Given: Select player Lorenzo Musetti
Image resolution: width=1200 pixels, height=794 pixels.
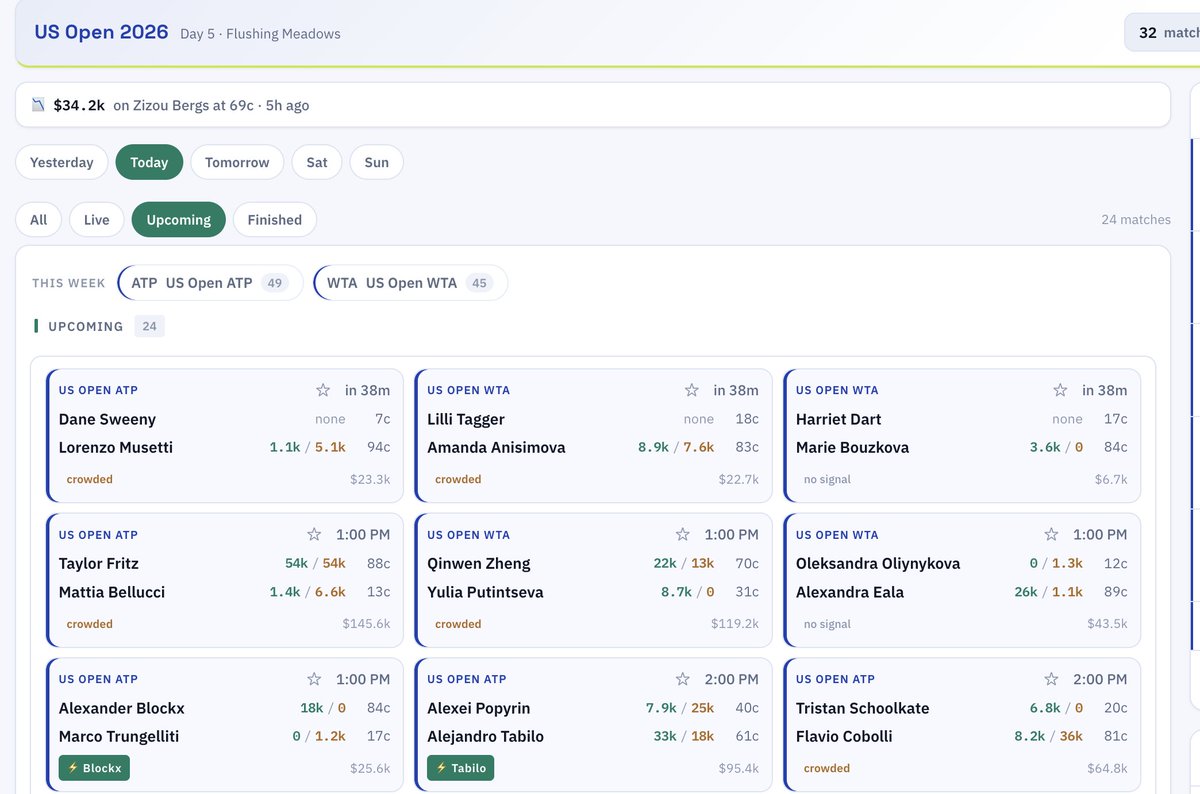Looking at the screenshot, I should (x=116, y=447).
